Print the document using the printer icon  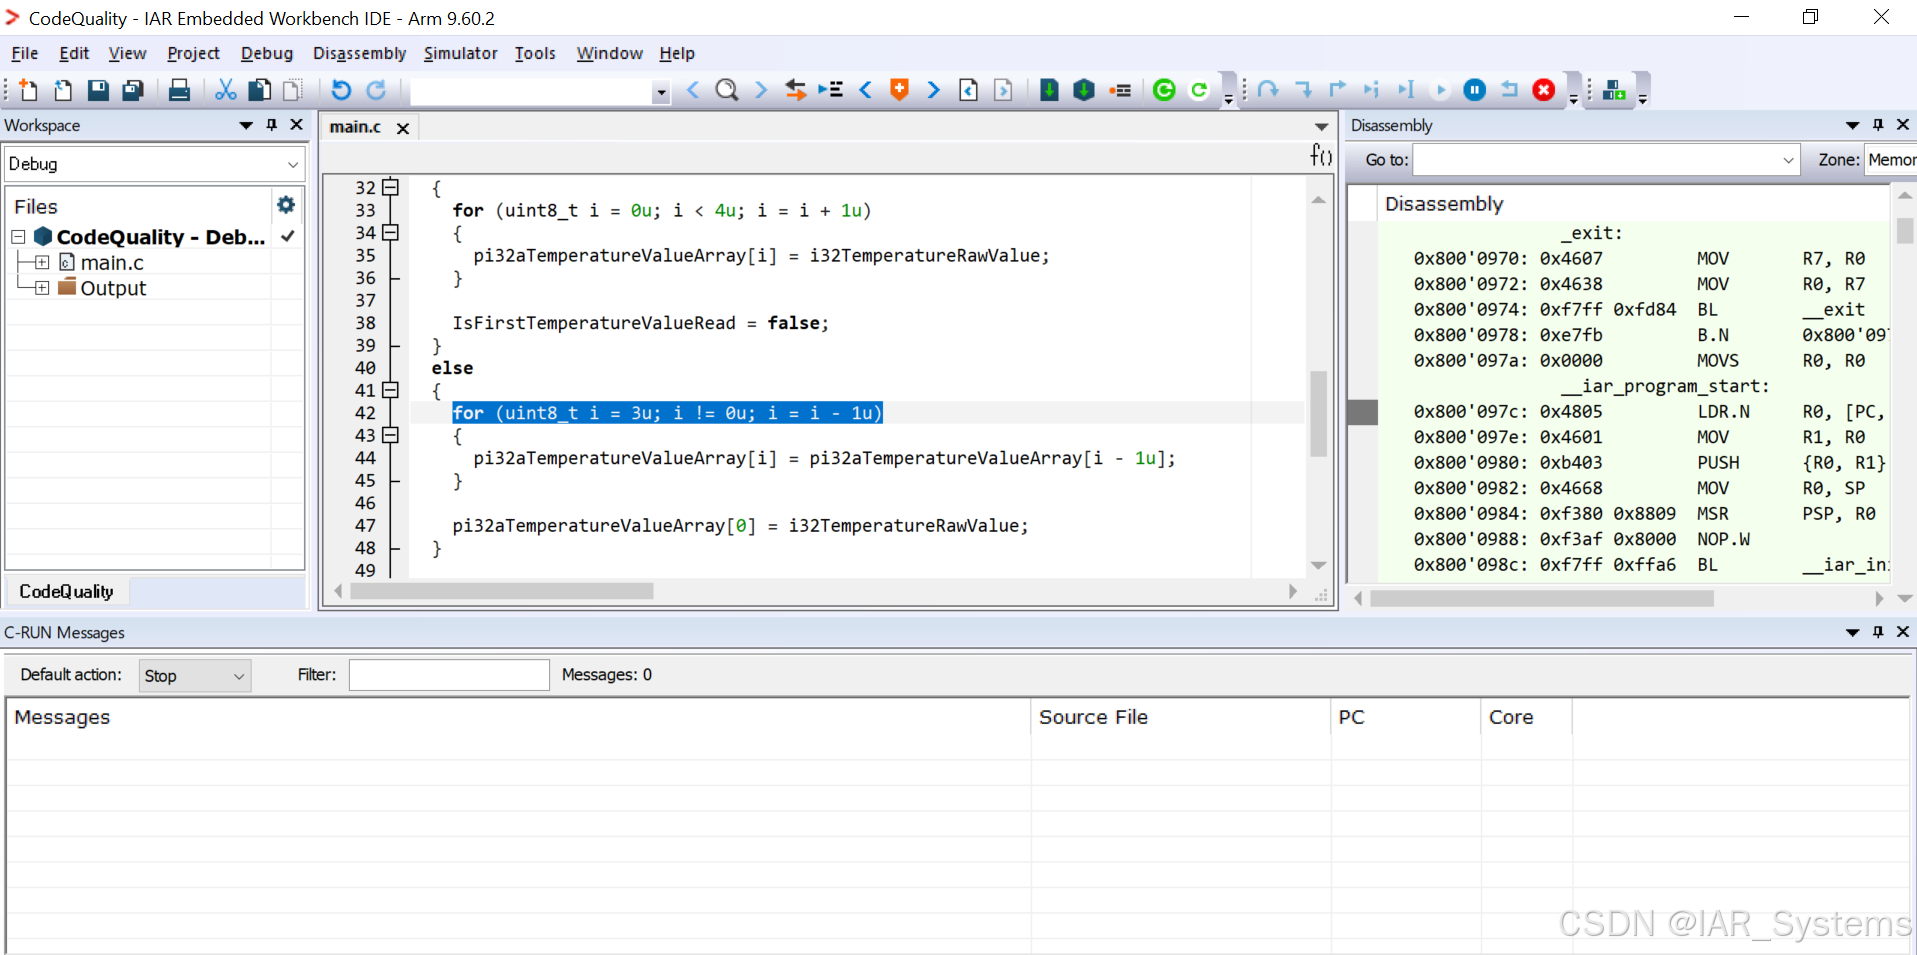click(x=179, y=90)
